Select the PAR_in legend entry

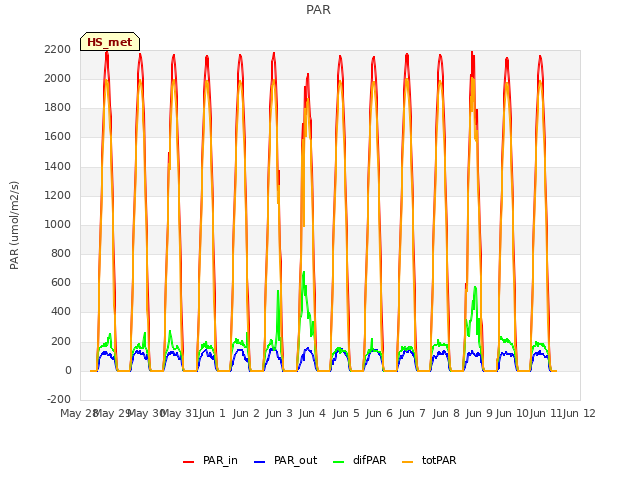[210, 460]
